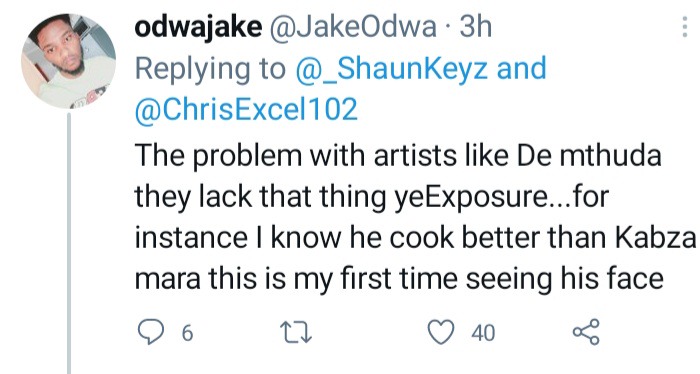Visit the @ChrisExcel102 mention link

[x=246, y=109]
